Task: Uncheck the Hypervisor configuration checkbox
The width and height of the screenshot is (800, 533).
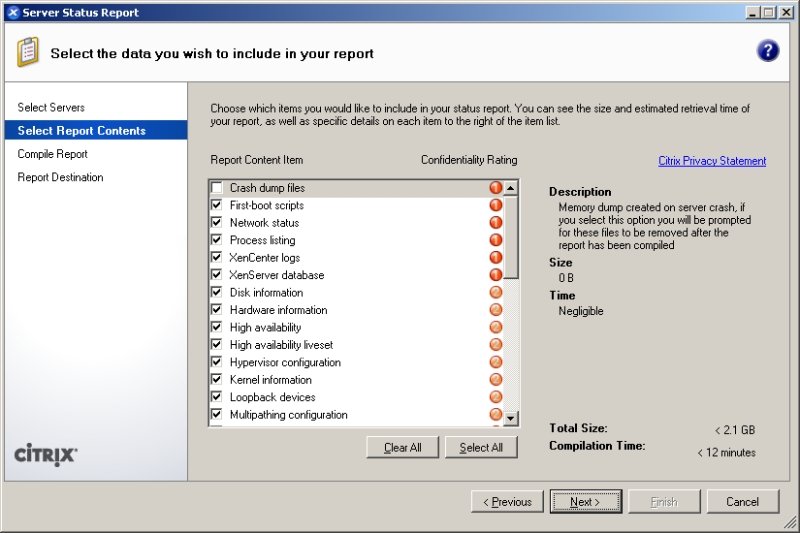Action: coord(217,362)
